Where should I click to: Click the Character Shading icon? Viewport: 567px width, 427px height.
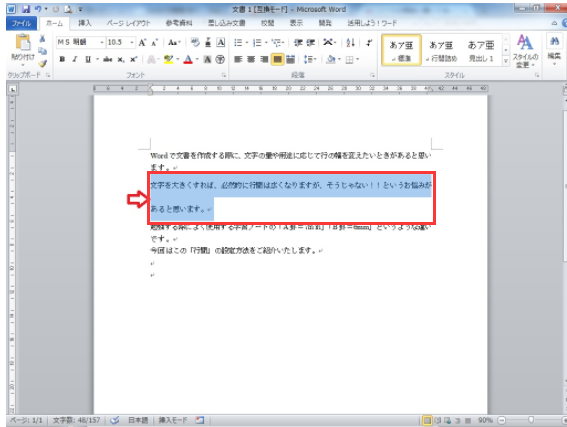tap(207, 59)
